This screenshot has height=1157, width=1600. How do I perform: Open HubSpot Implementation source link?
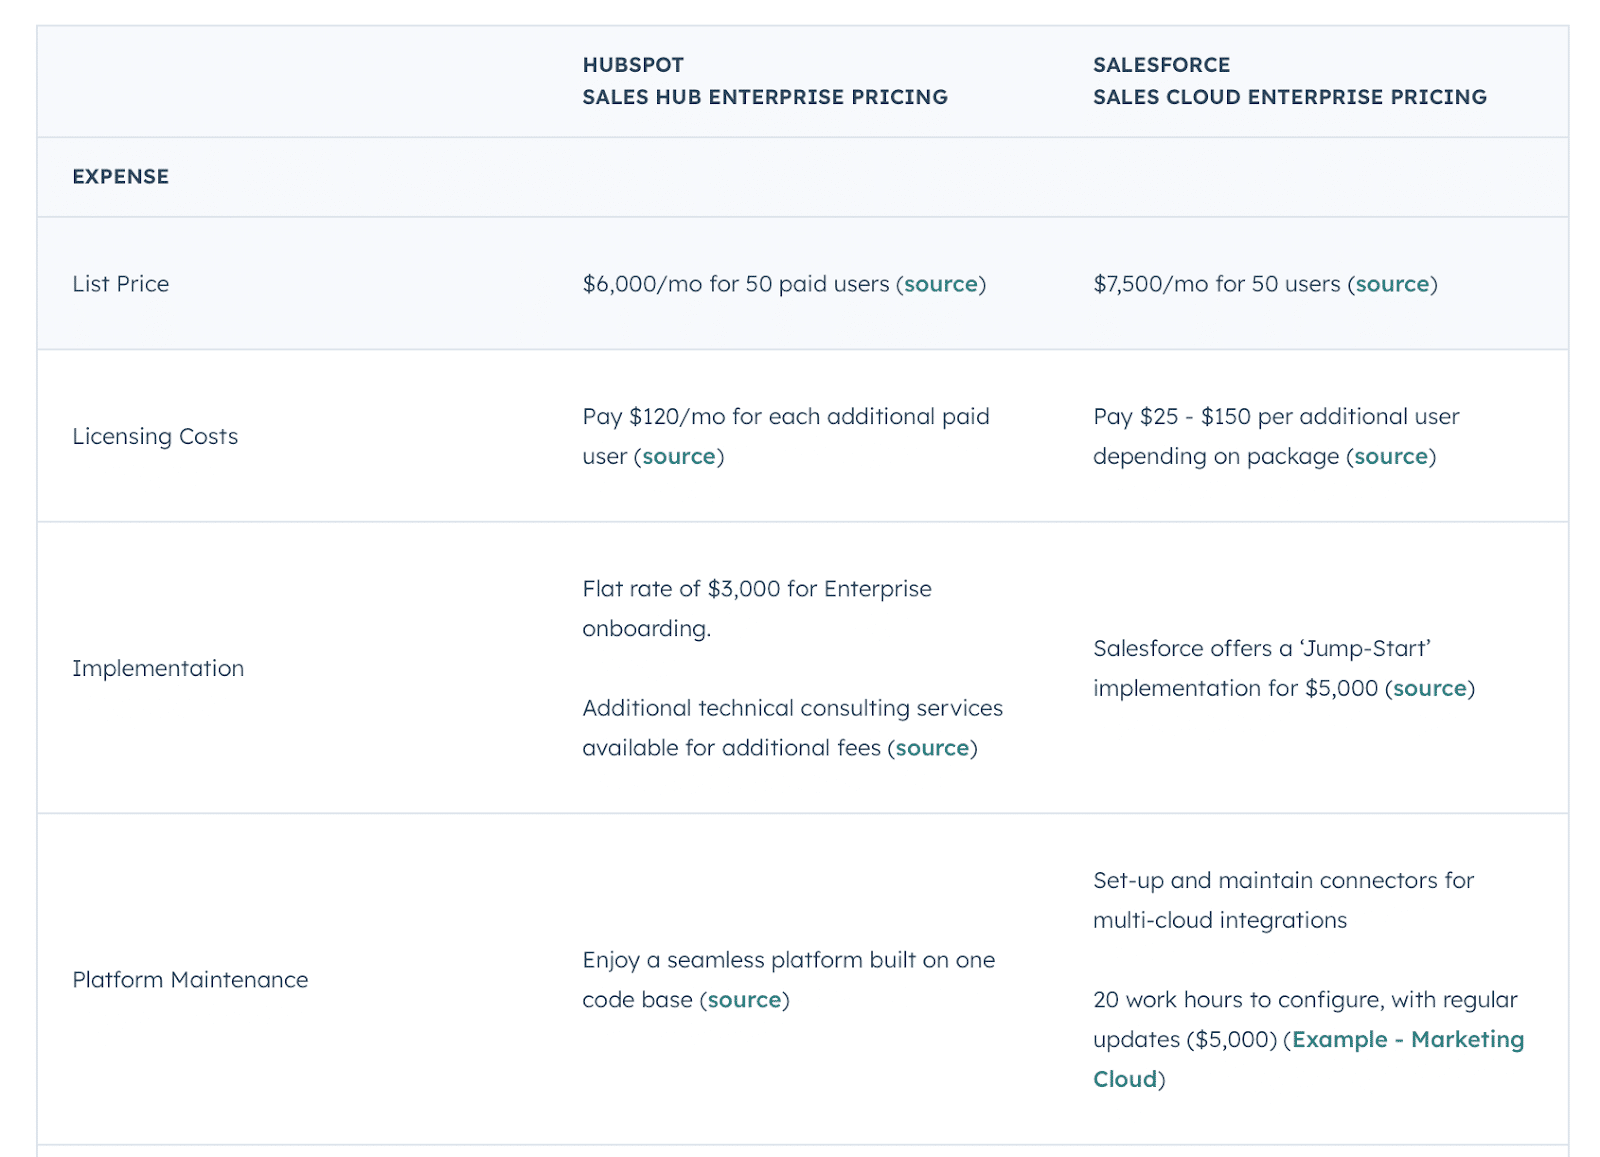[x=932, y=748]
